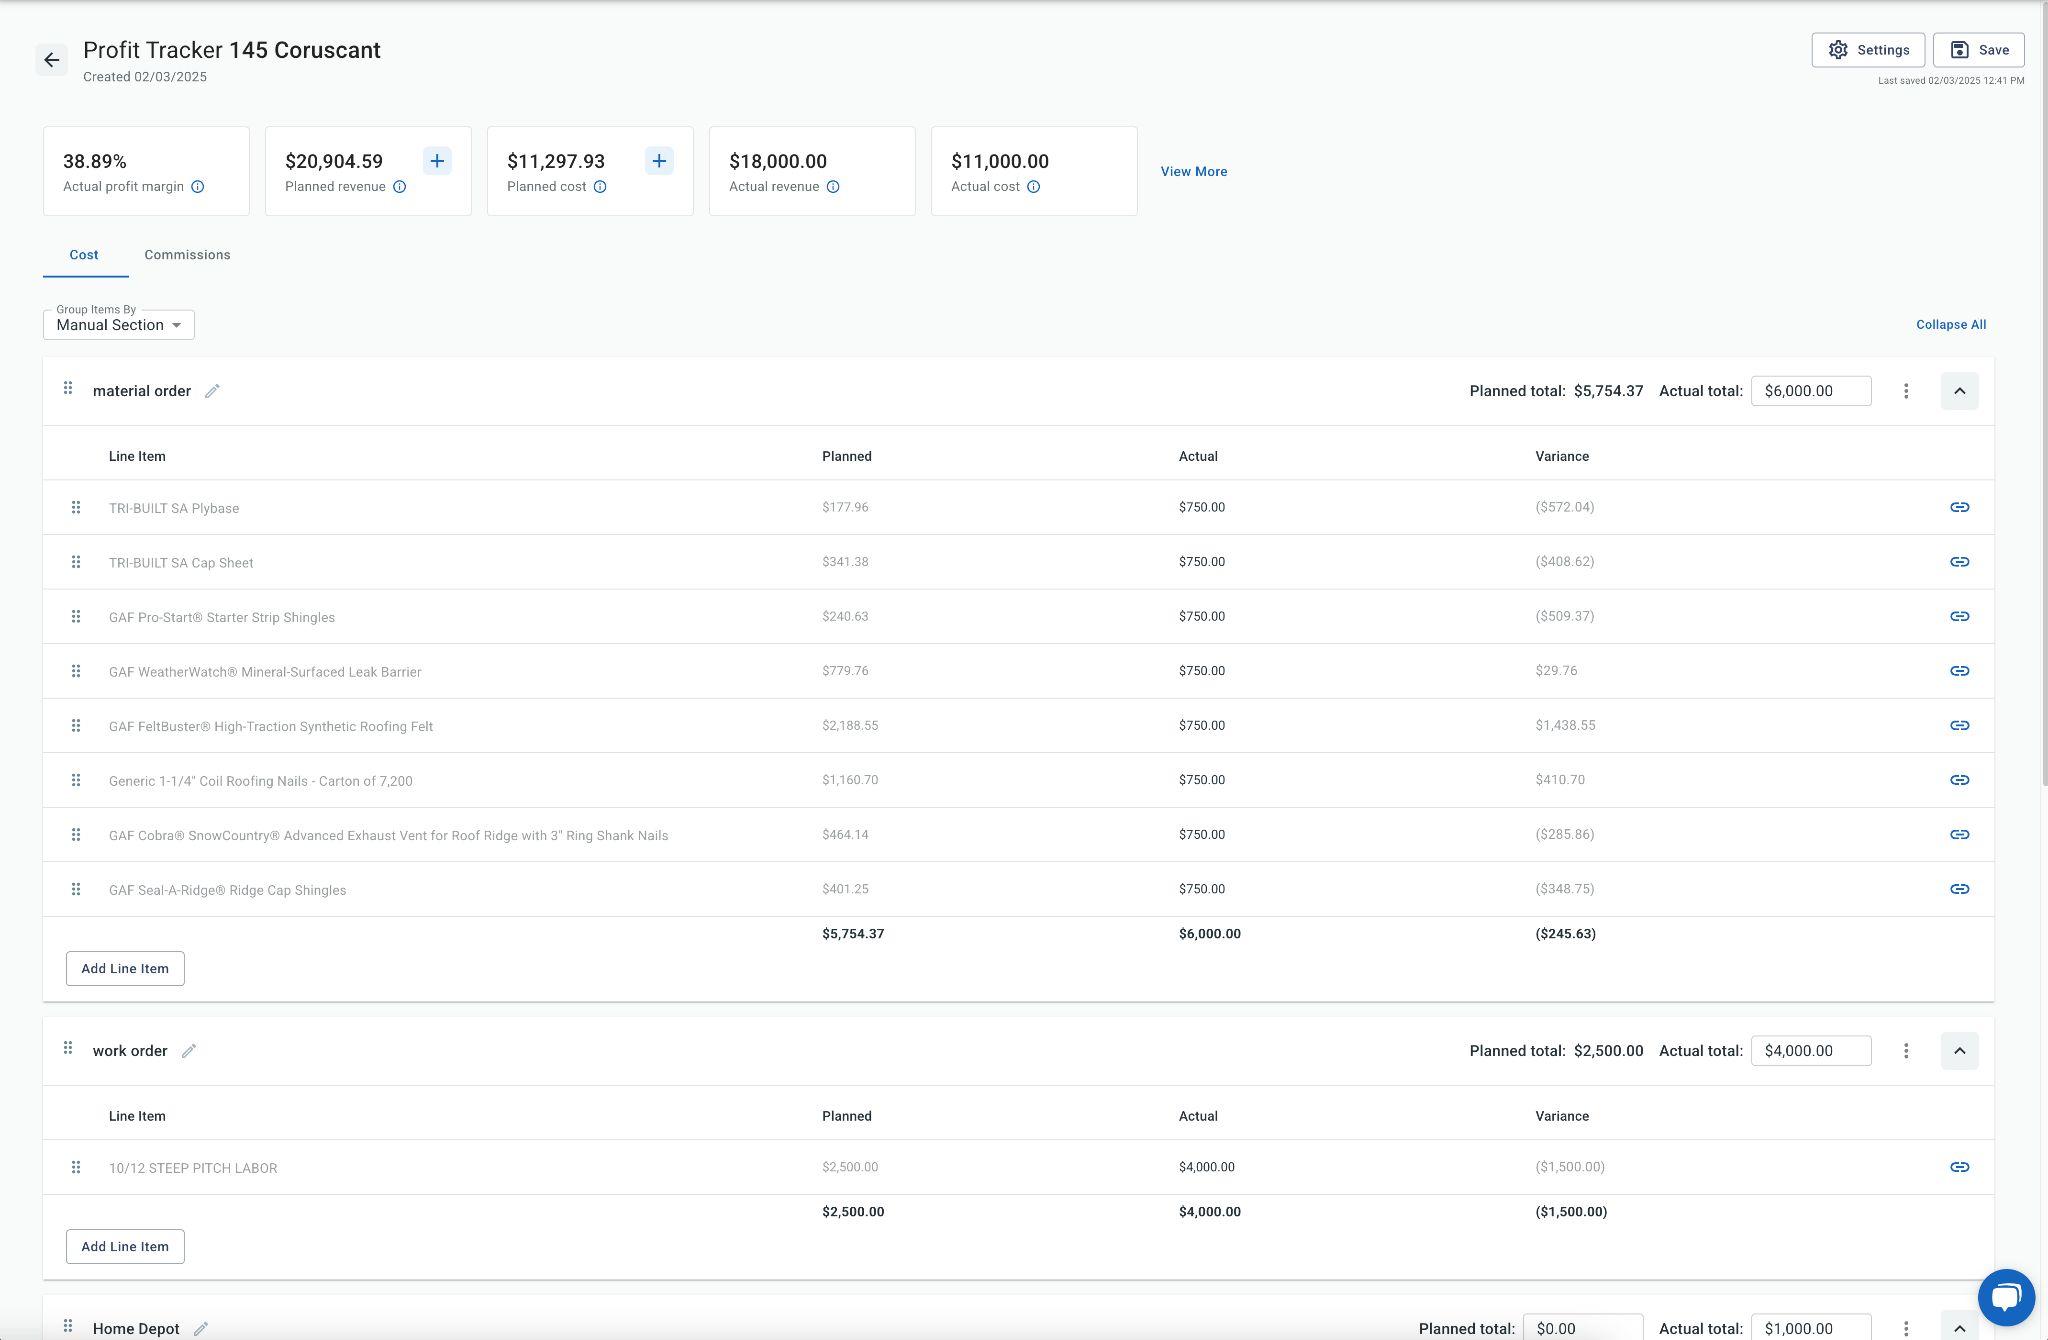The height and width of the screenshot is (1340, 2048).
Task: Click info icon next to Actual profit margin
Action: [x=198, y=187]
